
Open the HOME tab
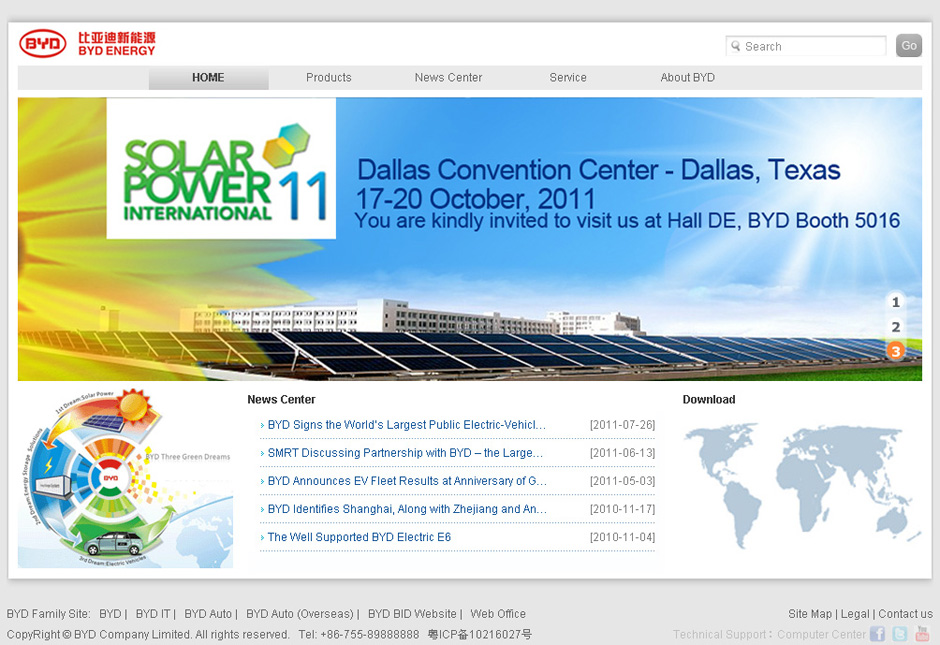(208, 78)
